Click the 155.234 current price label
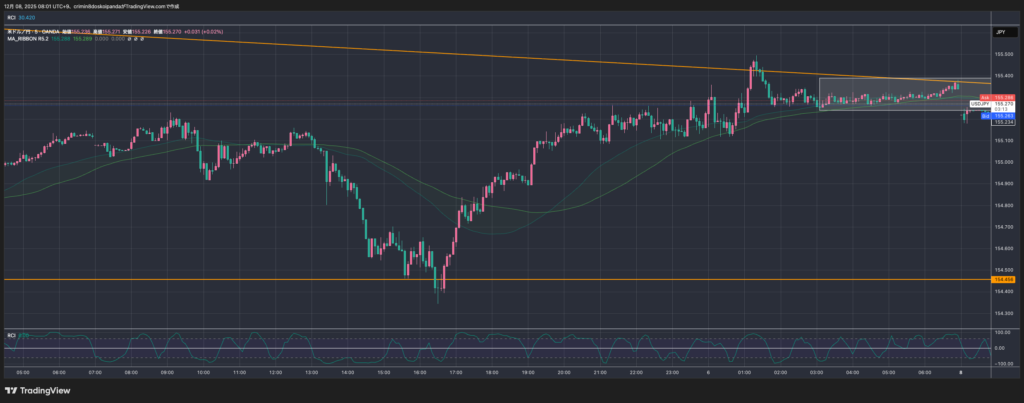 [1003, 123]
